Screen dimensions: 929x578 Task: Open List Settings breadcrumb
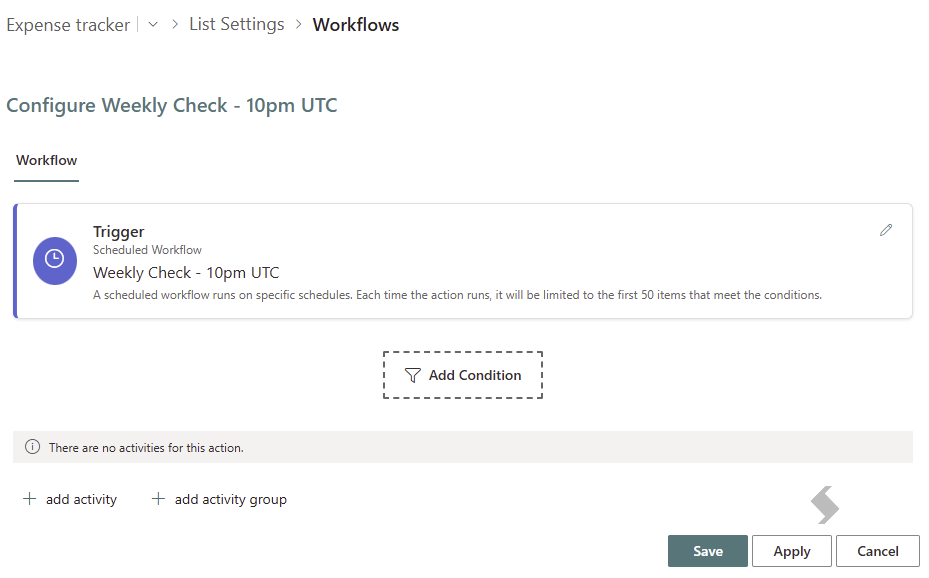pyautogui.click(x=237, y=24)
